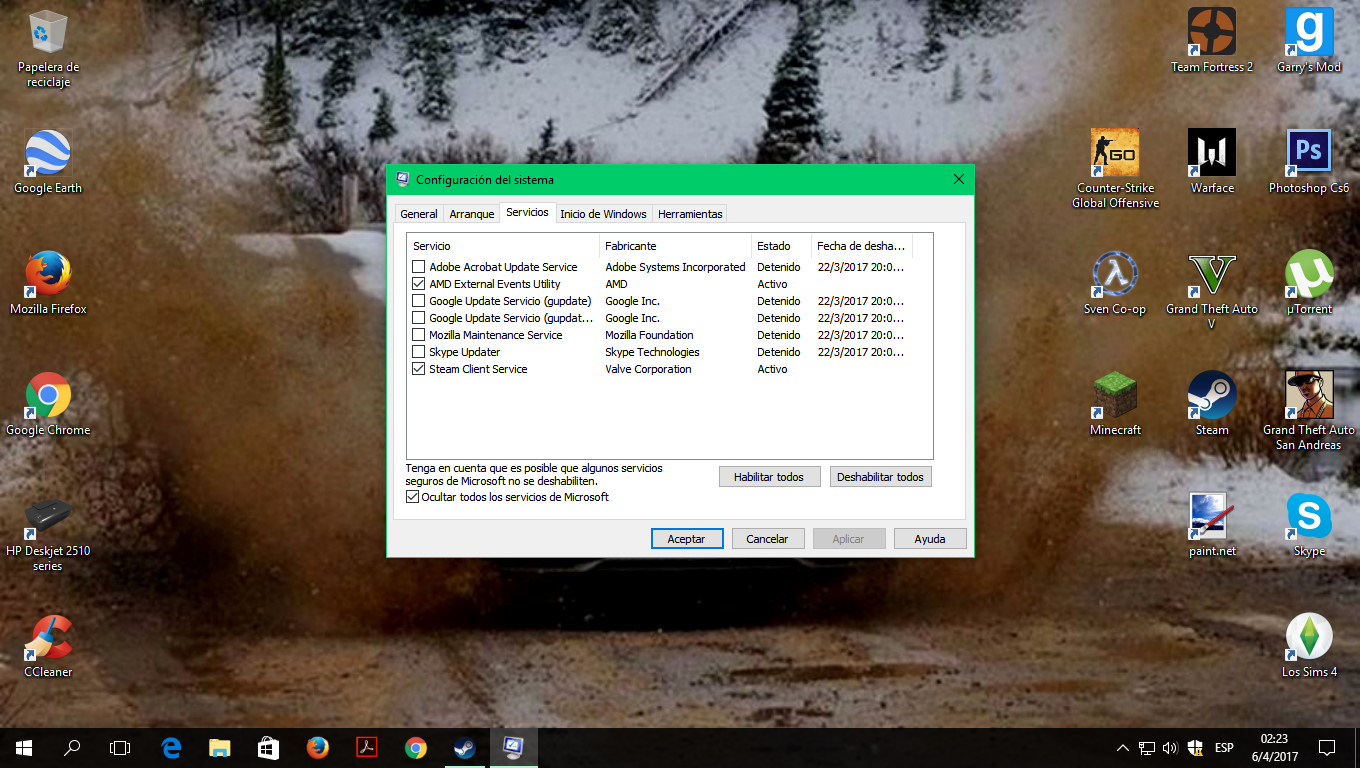Open the Windows Start menu

(24, 748)
